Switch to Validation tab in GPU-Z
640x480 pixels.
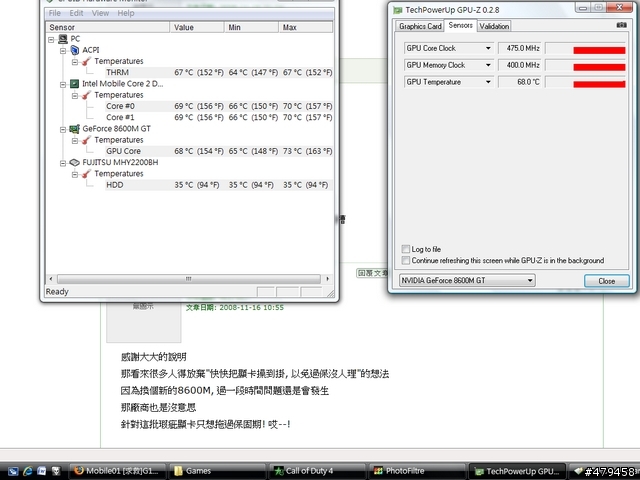pos(494,26)
